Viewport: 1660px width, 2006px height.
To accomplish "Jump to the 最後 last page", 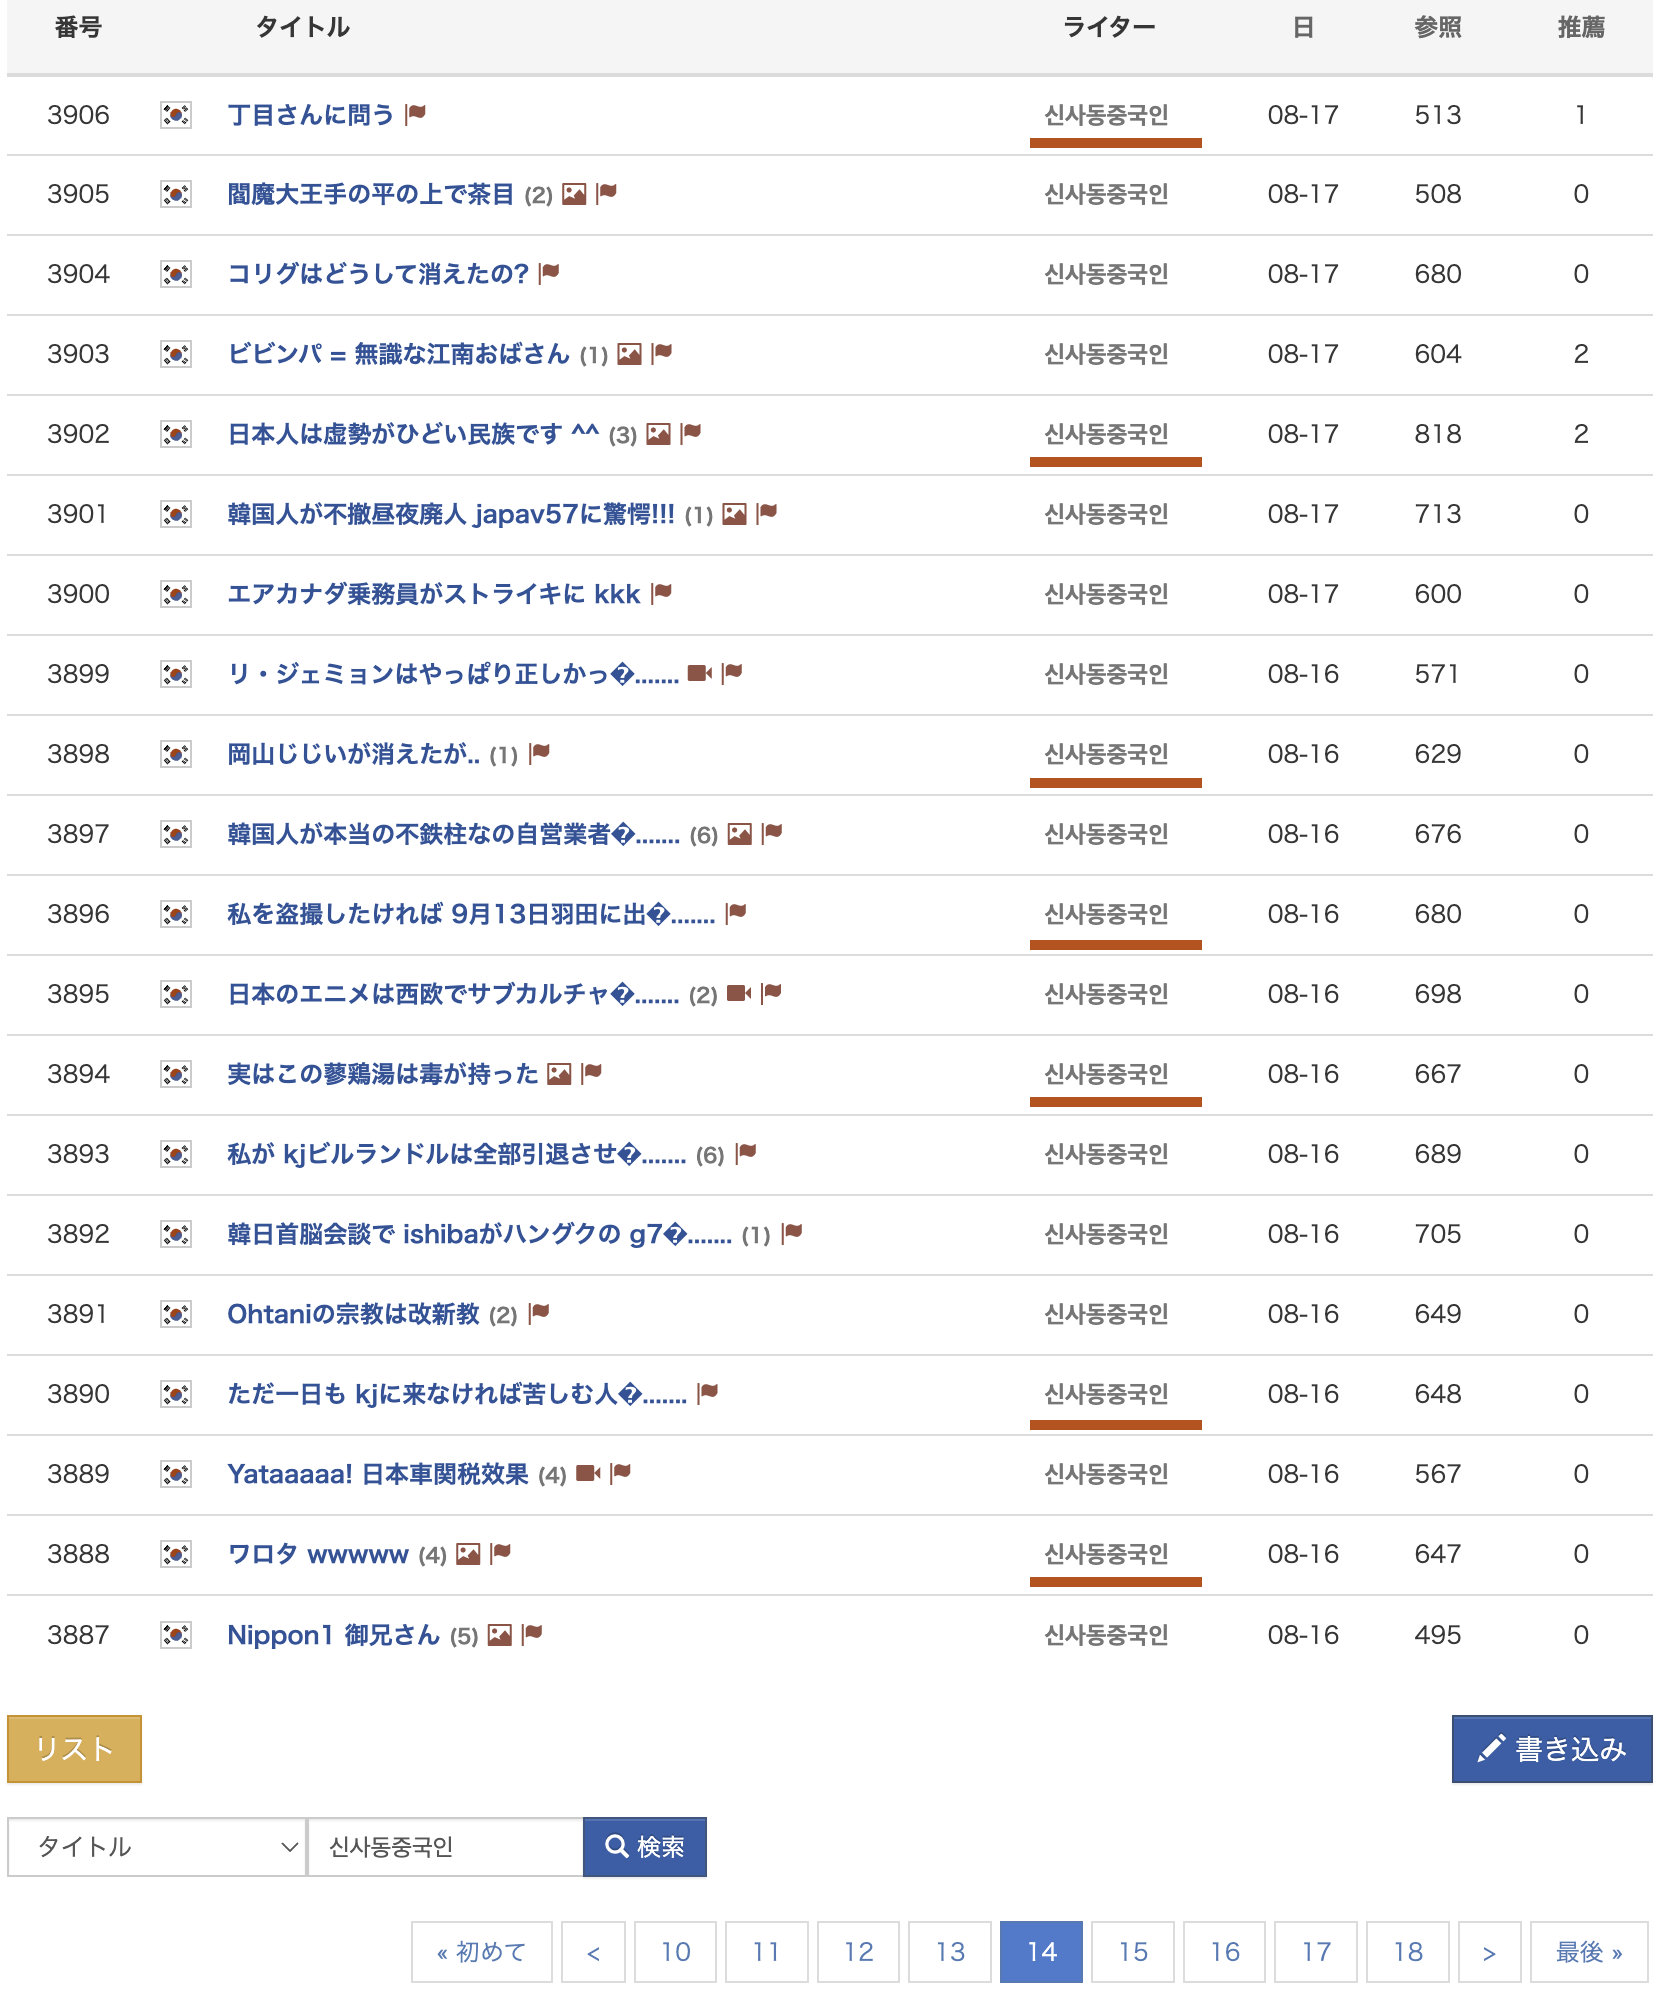I will coord(1588,1952).
